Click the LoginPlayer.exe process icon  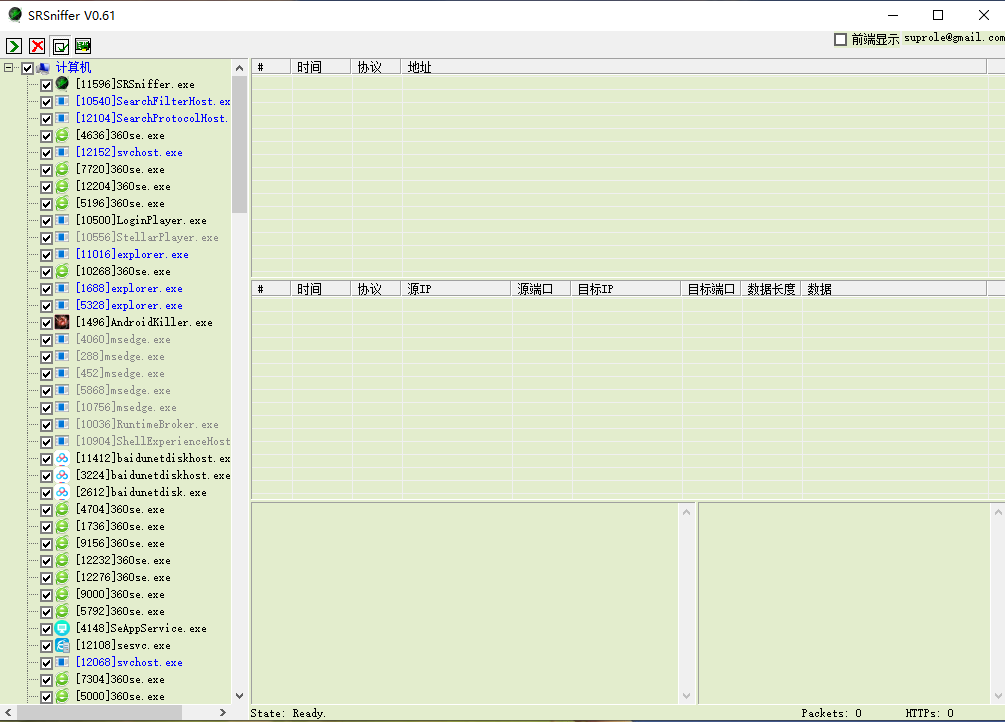(62, 220)
